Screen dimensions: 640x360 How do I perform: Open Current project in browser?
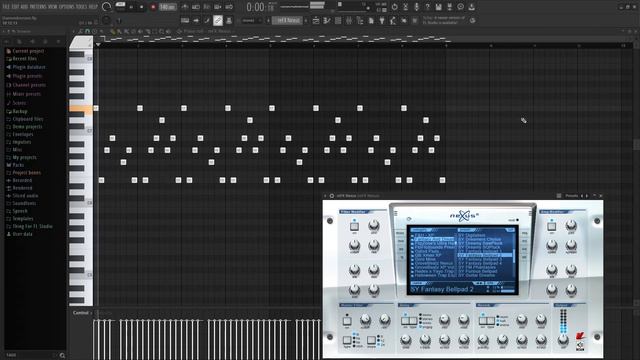tap(28, 51)
